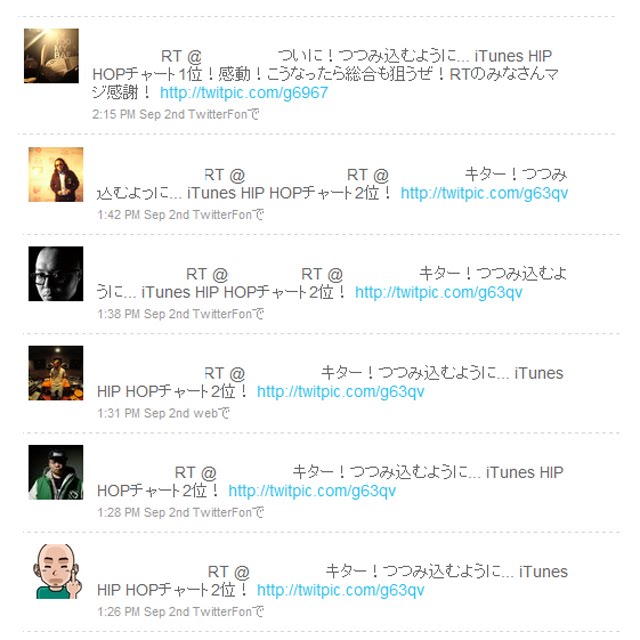Viewport: 640px width, 640px height.
Task: Open black-and-white bald man with glasses avatar
Action: pyautogui.click(x=56, y=274)
